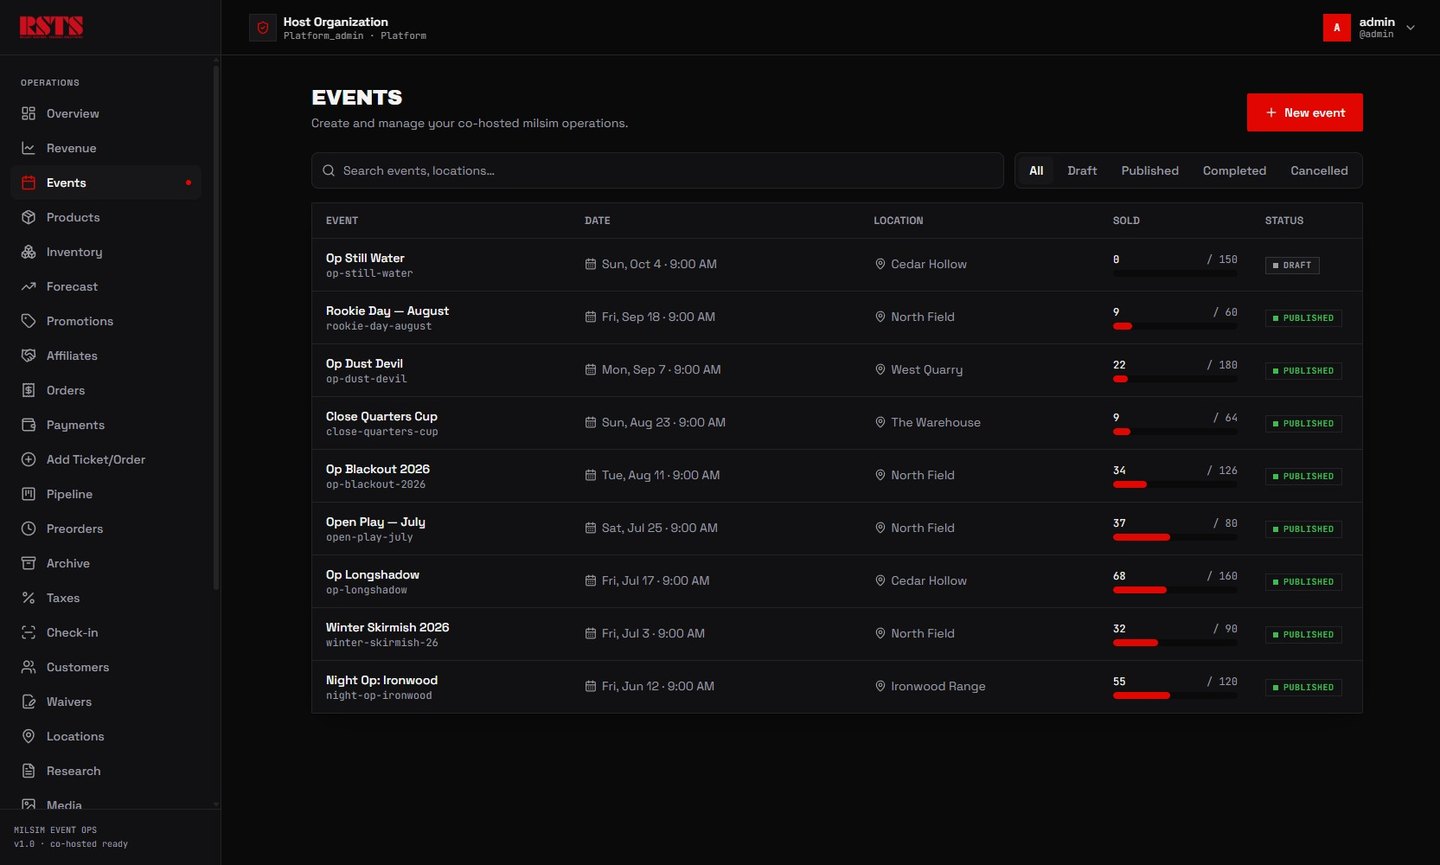Click the Host Organization title text
The height and width of the screenshot is (865, 1440).
[x=335, y=22]
